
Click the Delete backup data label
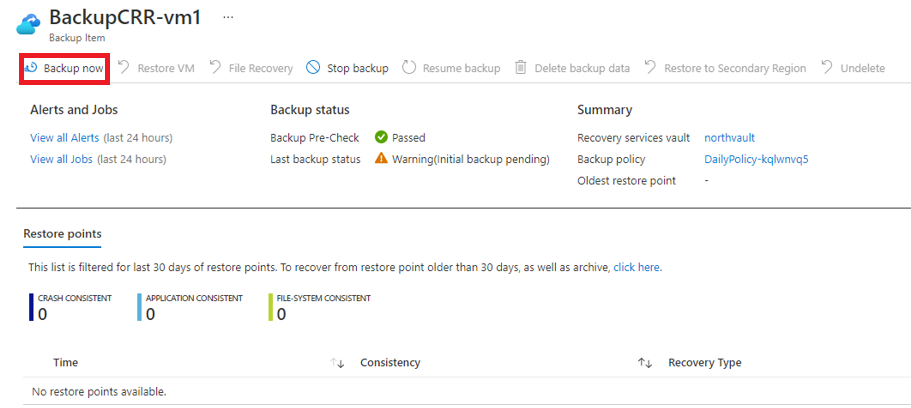[x=582, y=68]
